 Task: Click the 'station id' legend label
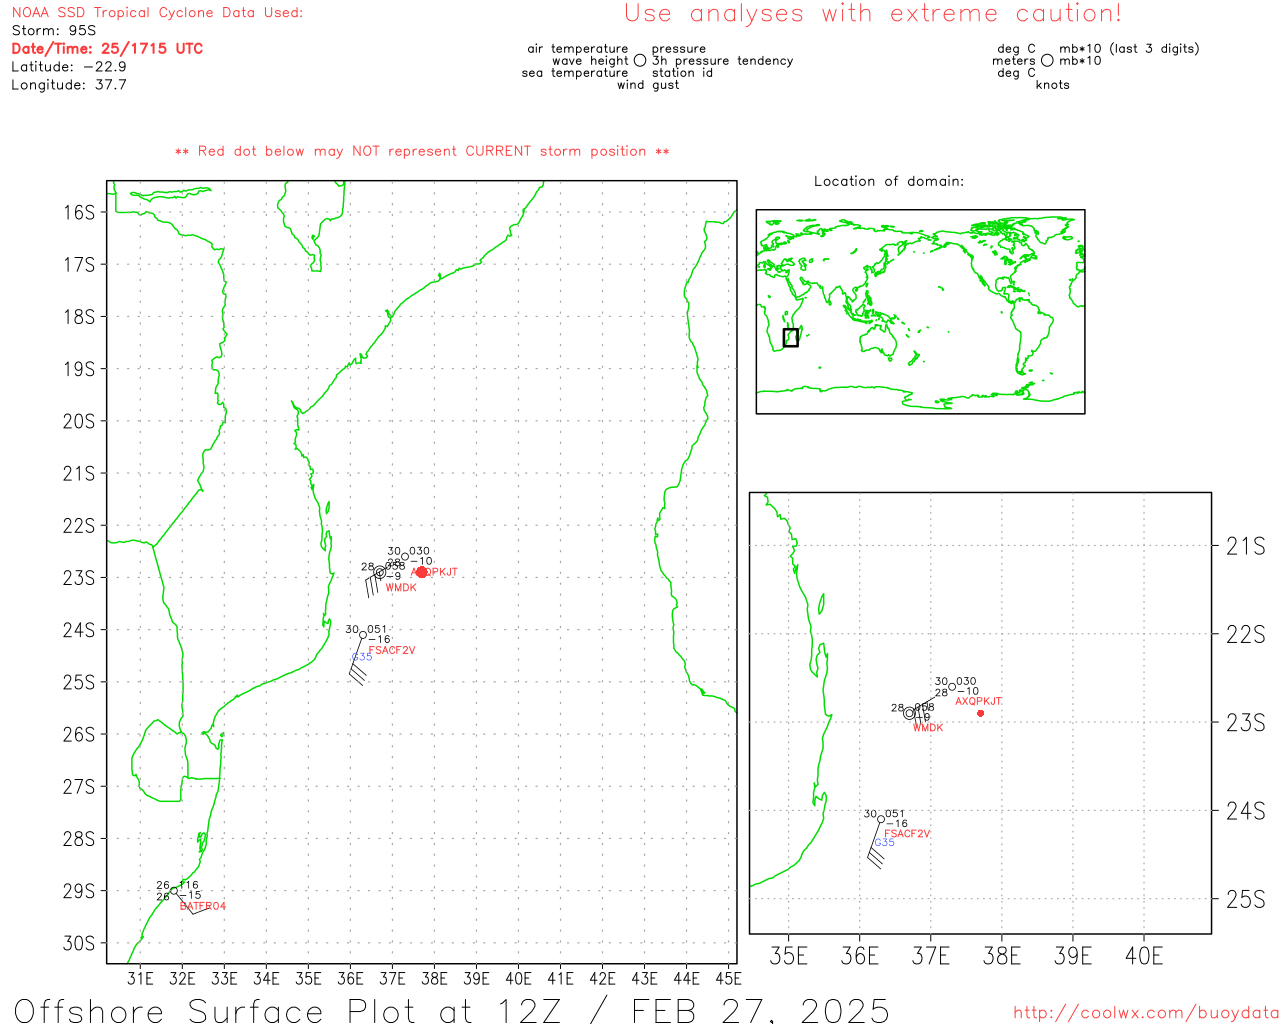pos(682,73)
